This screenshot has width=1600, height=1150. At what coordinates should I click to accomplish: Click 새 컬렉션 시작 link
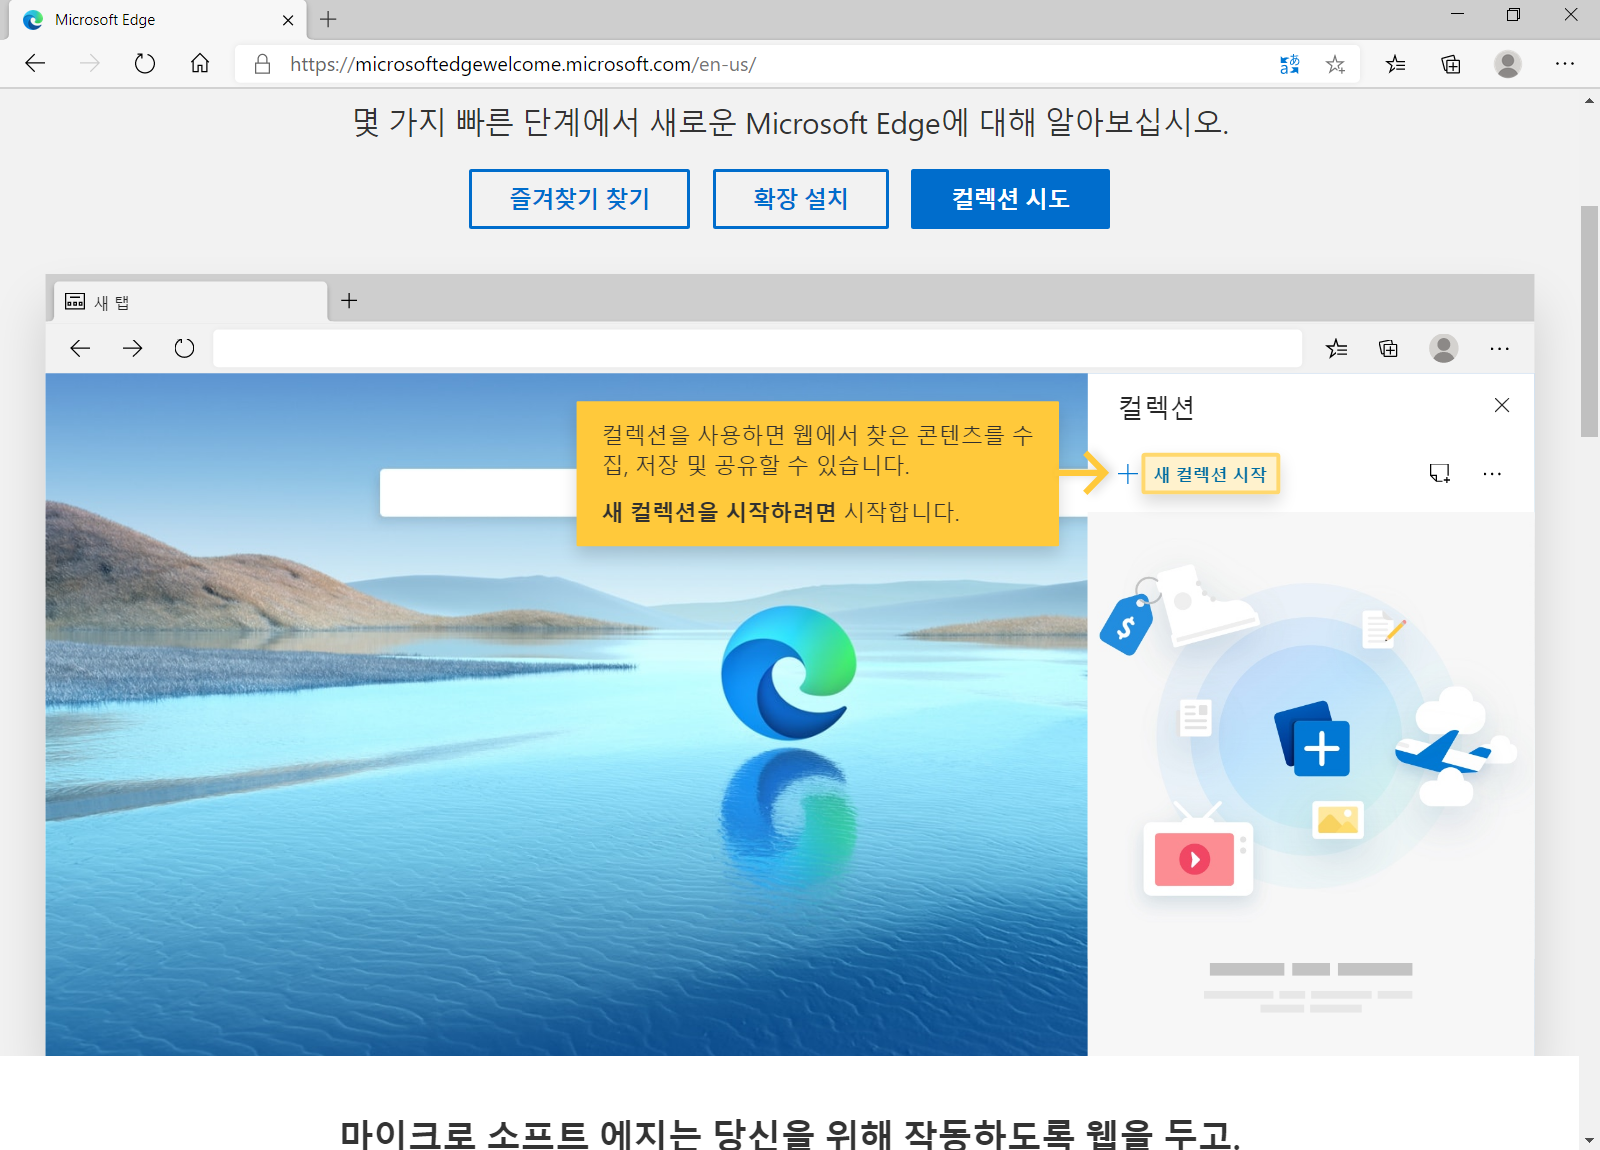pos(1210,474)
